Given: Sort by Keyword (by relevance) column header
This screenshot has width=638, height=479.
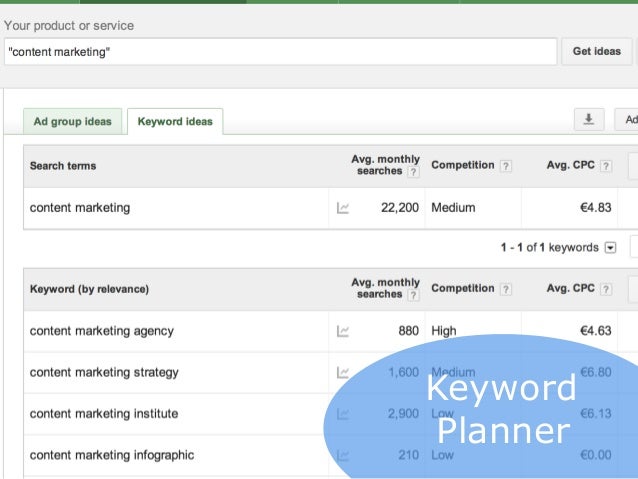Looking at the screenshot, I should pos(89,289).
